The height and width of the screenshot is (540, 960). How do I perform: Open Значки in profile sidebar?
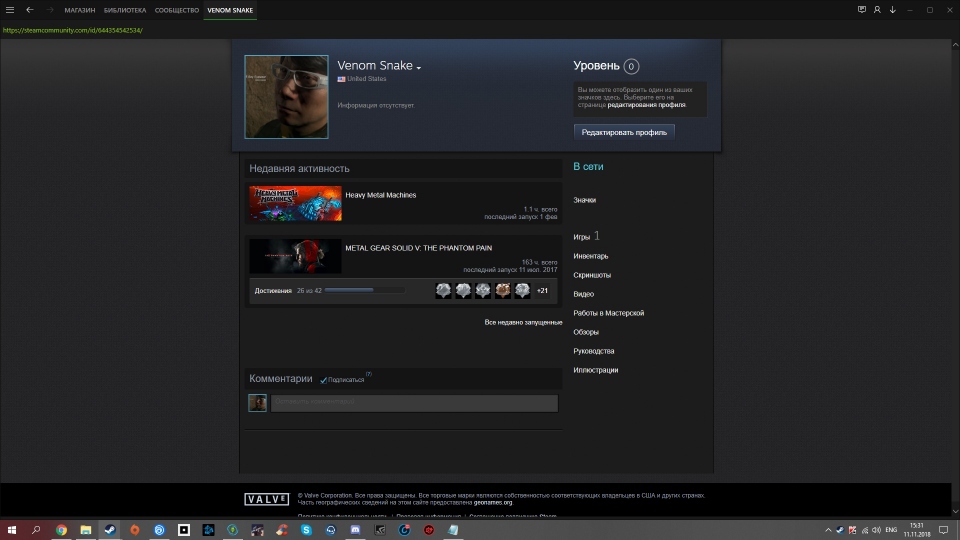pos(585,200)
